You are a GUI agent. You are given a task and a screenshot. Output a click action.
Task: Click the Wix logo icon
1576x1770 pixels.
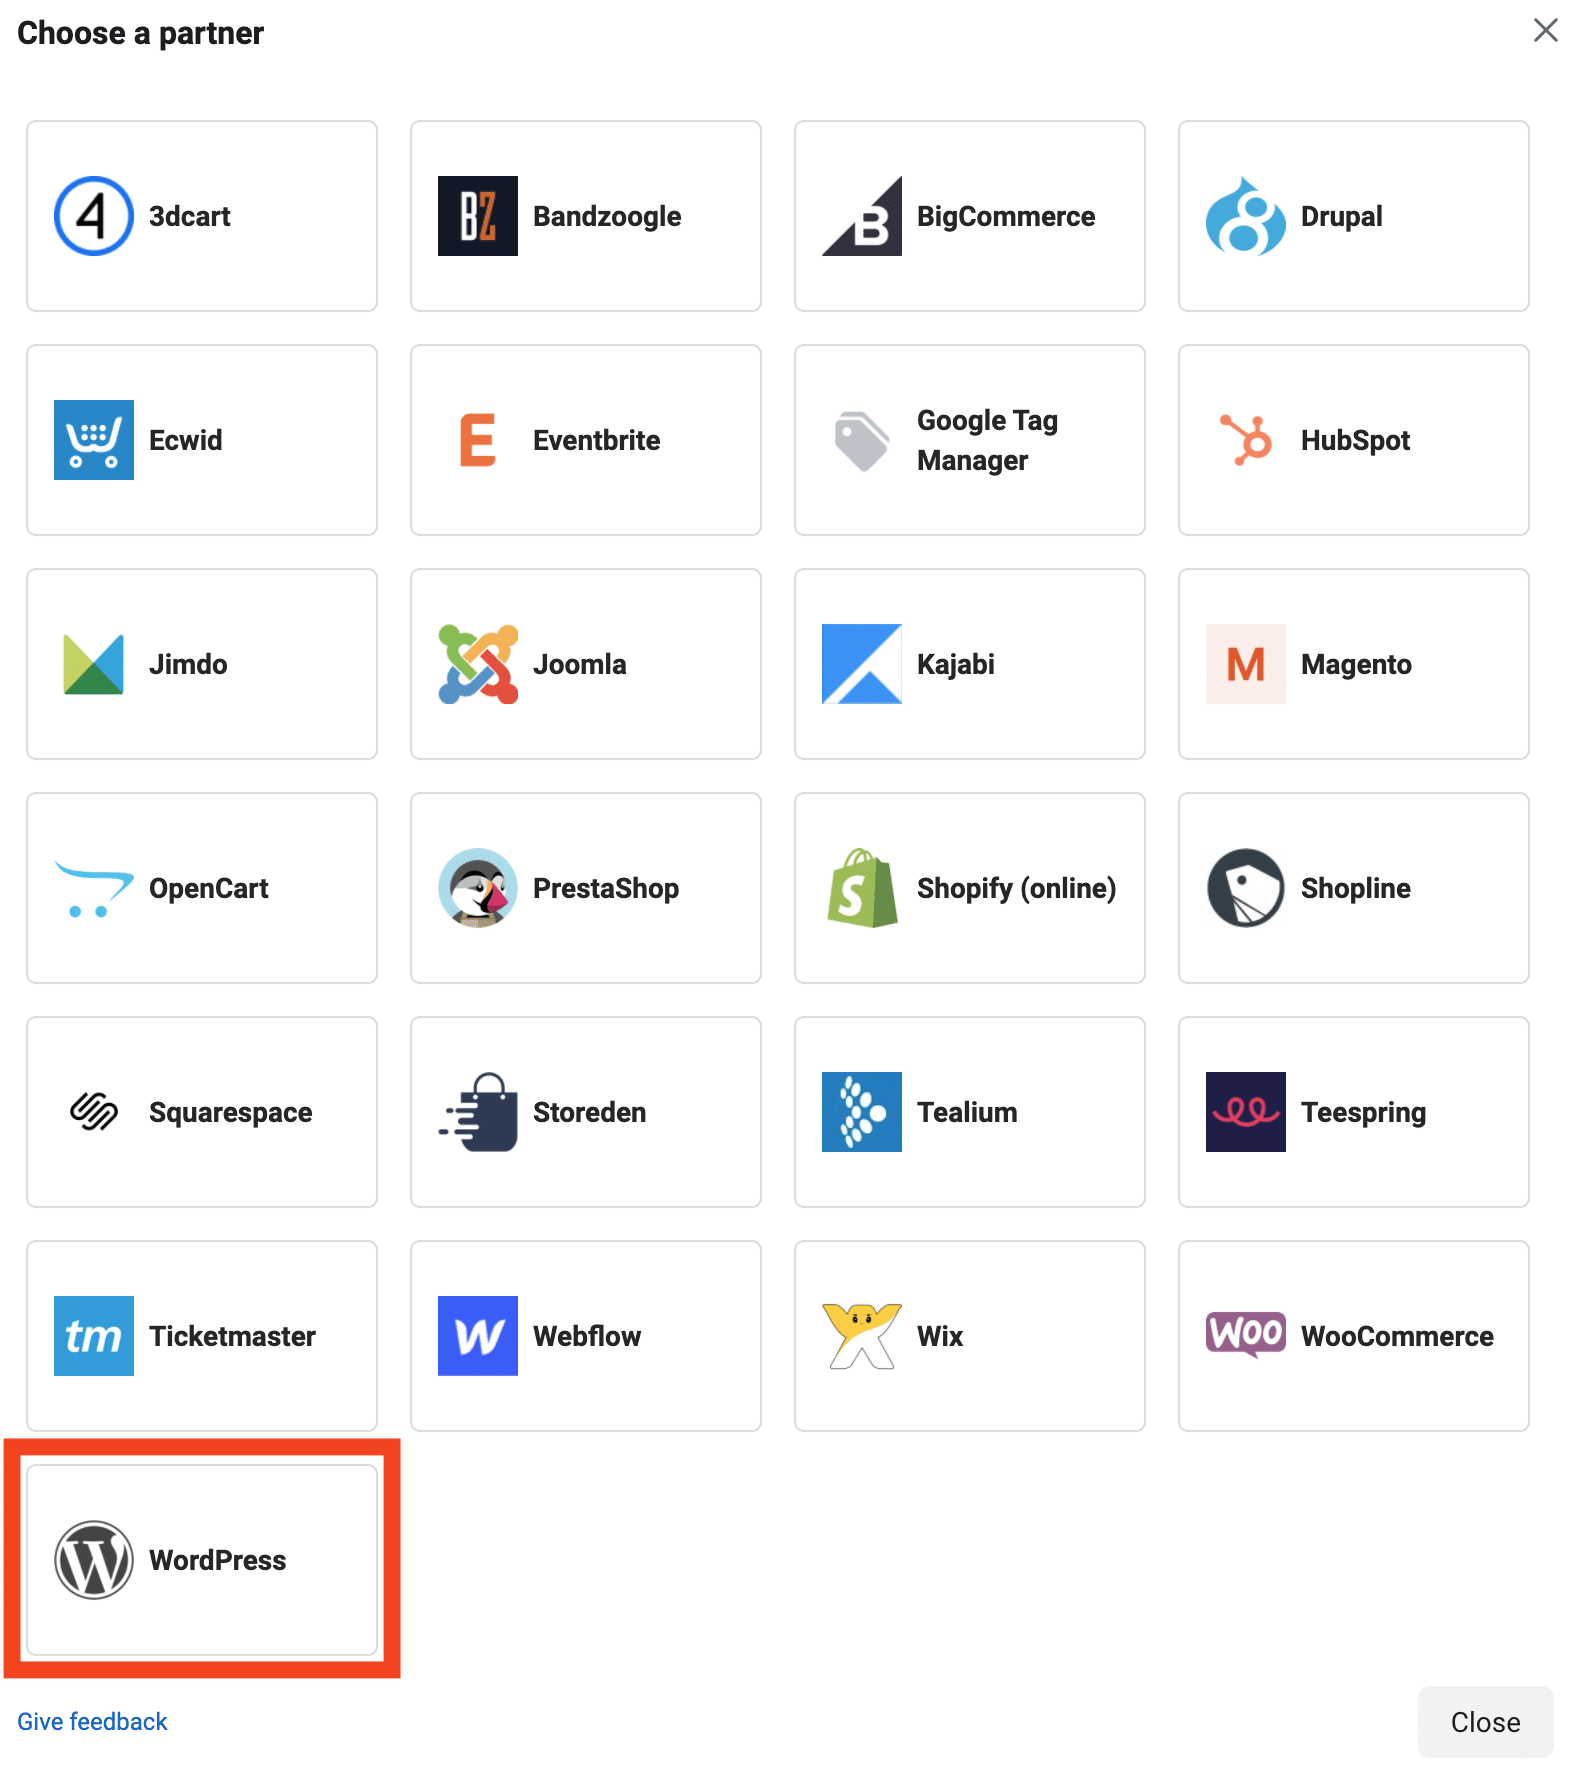862,1336
